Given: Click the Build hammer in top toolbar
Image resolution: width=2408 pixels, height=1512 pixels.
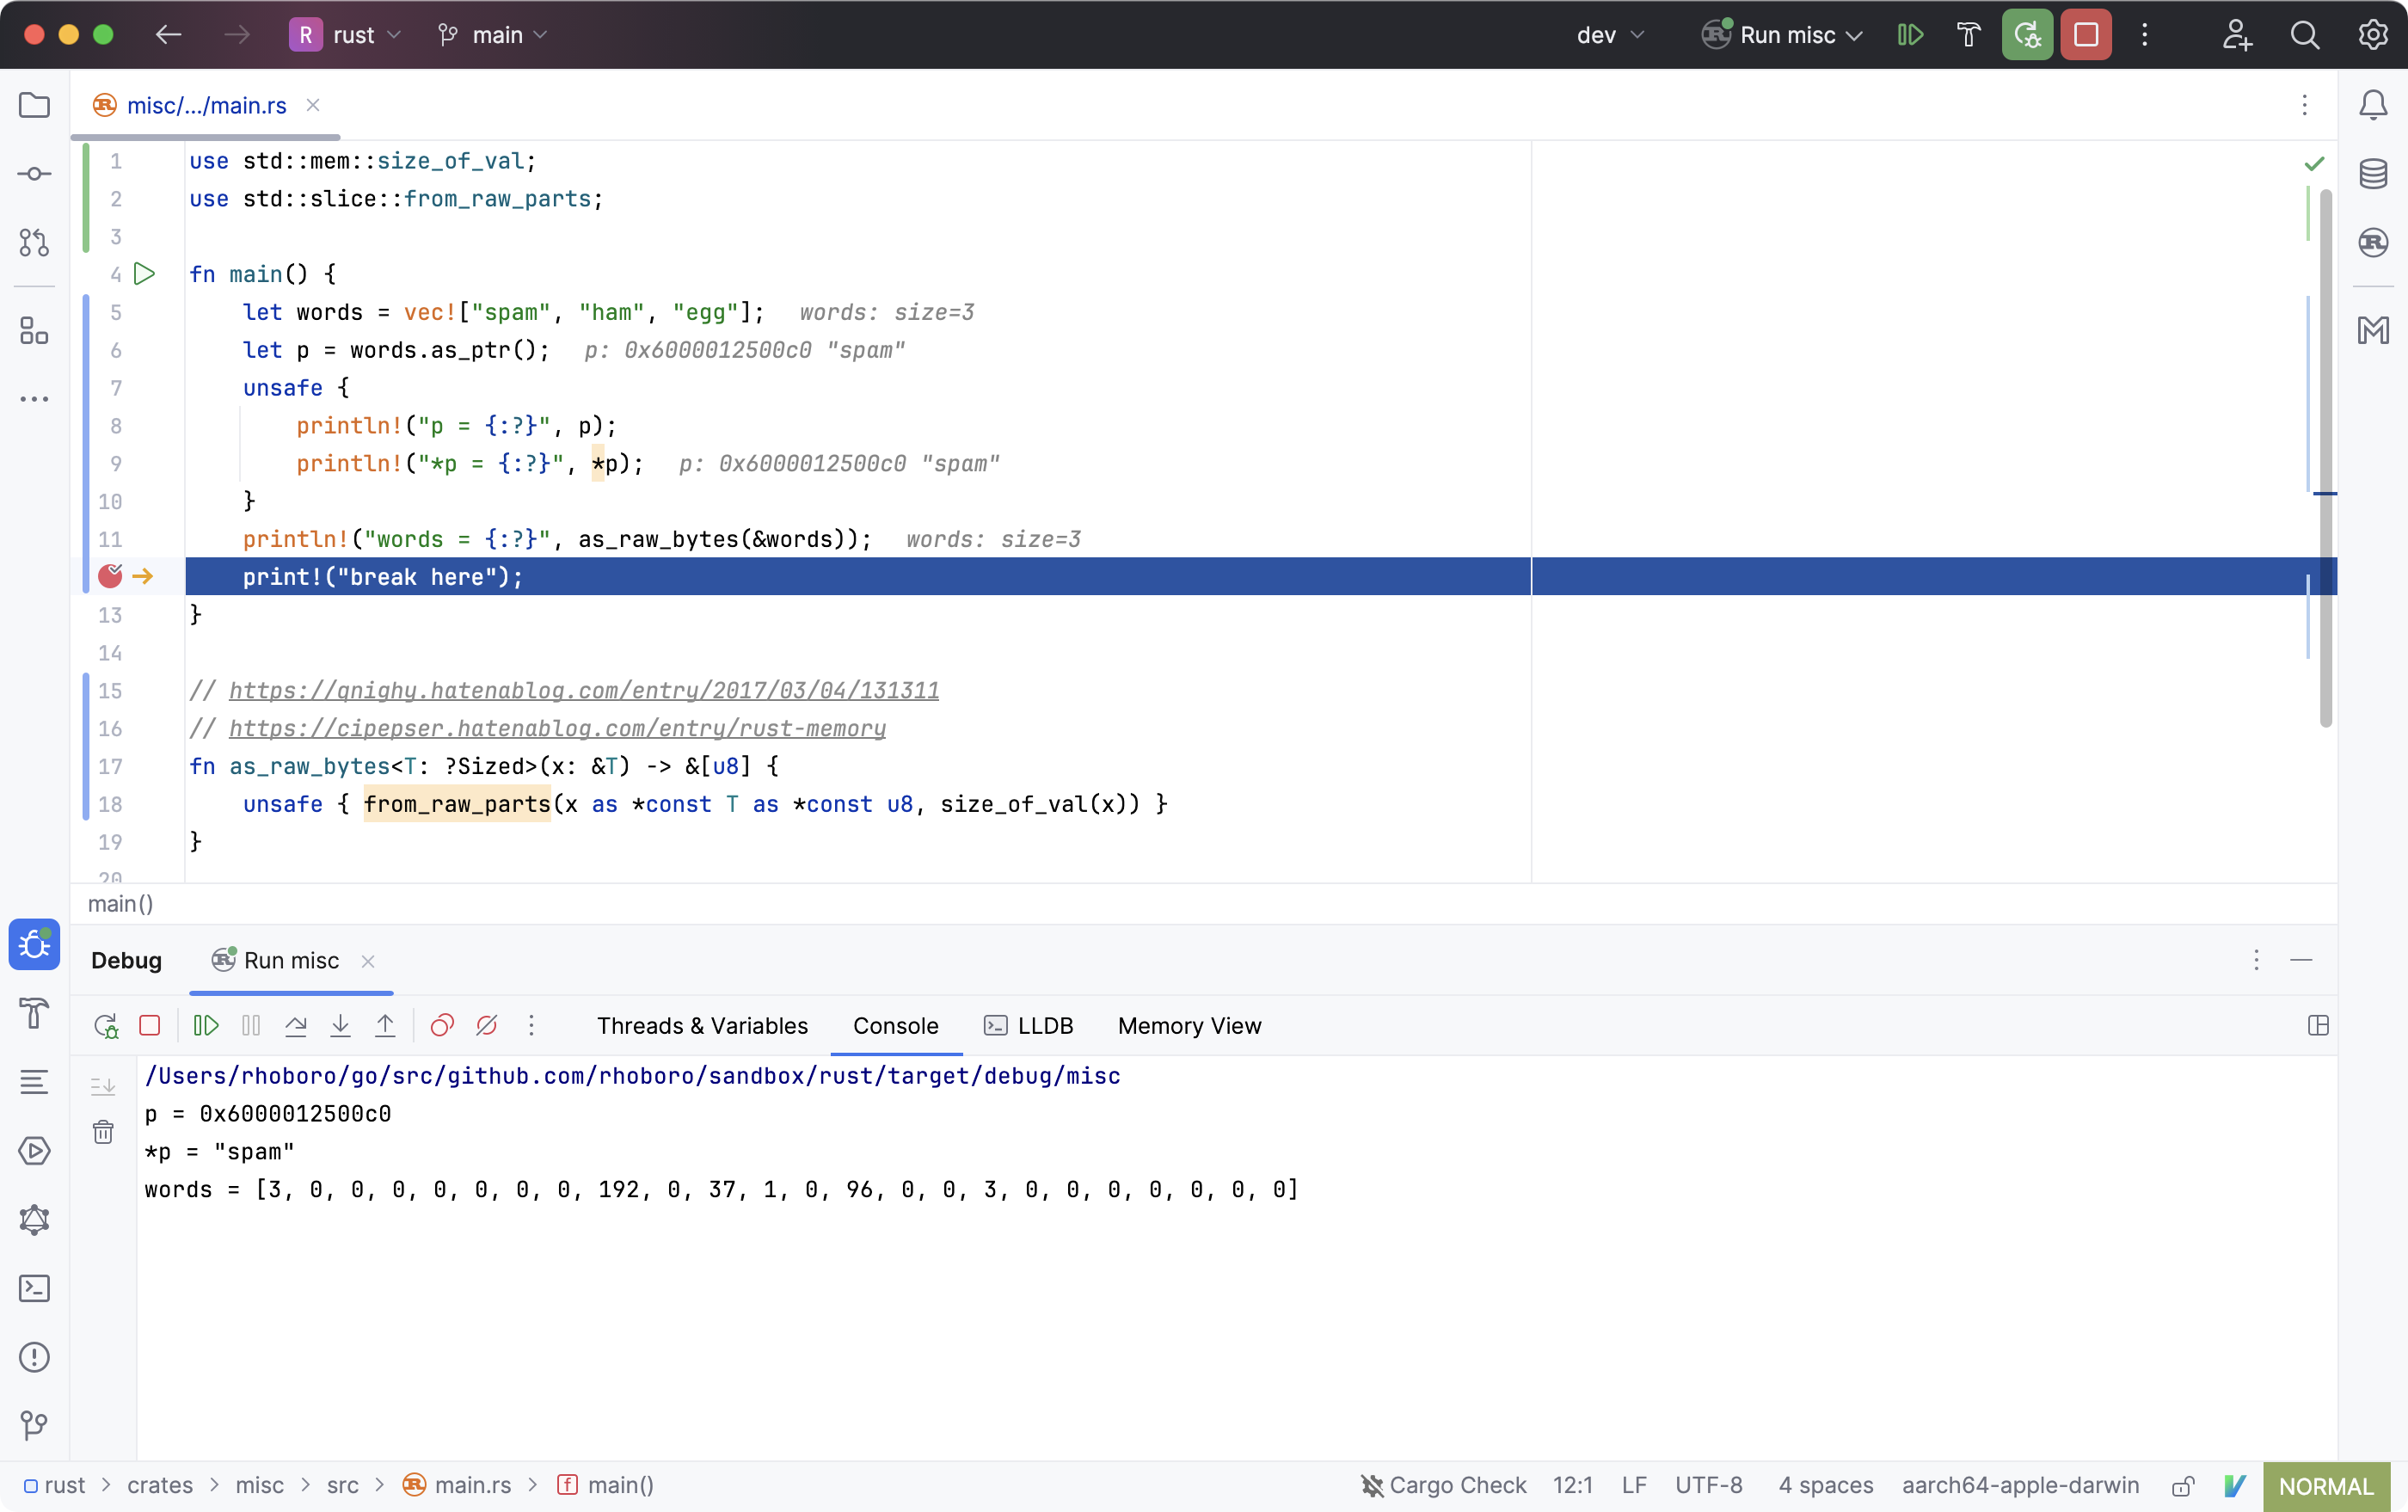Looking at the screenshot, I should click(x=1968, y=35).
